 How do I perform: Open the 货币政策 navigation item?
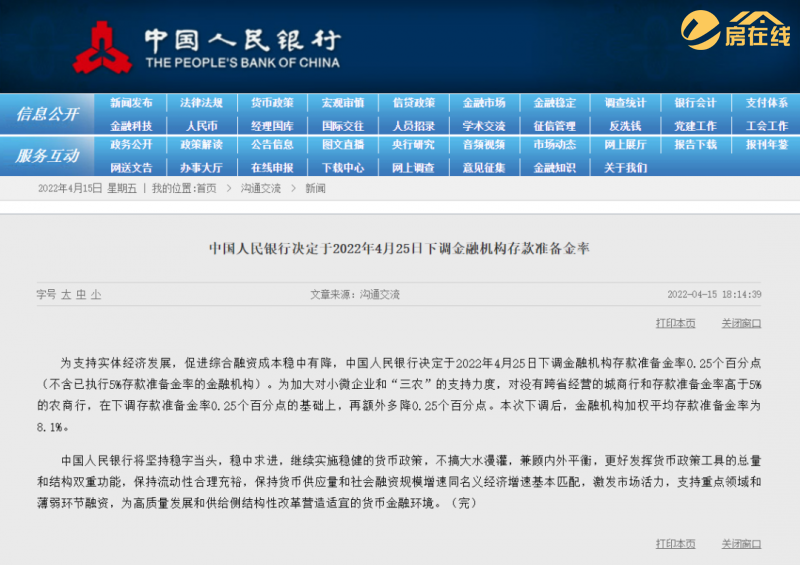(272, 103)
